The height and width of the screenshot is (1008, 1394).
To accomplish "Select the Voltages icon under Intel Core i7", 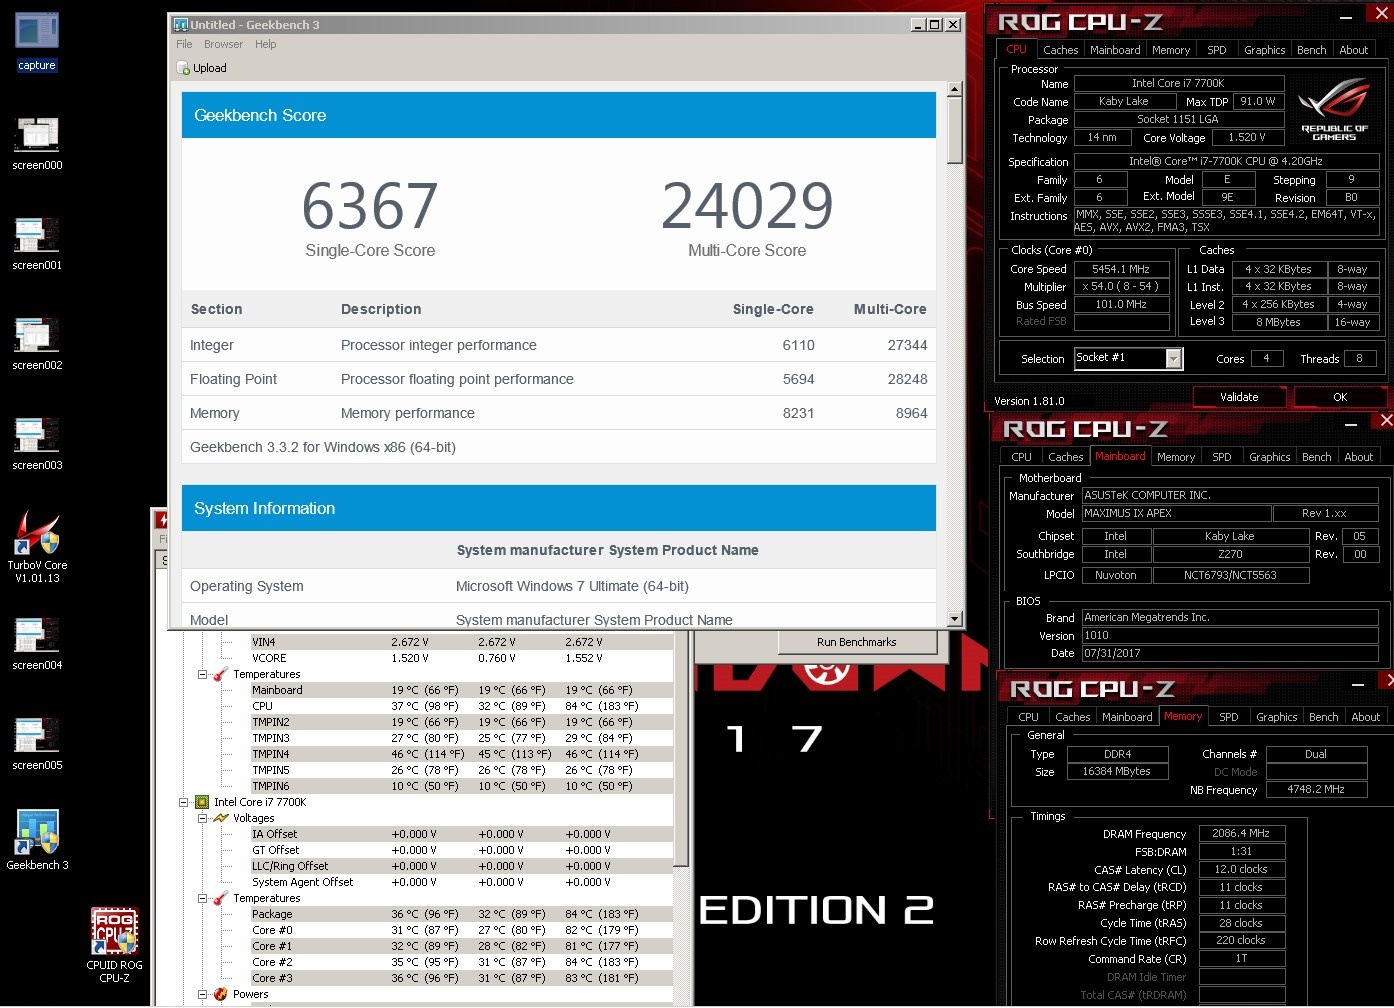I will [x=221, y=818].
